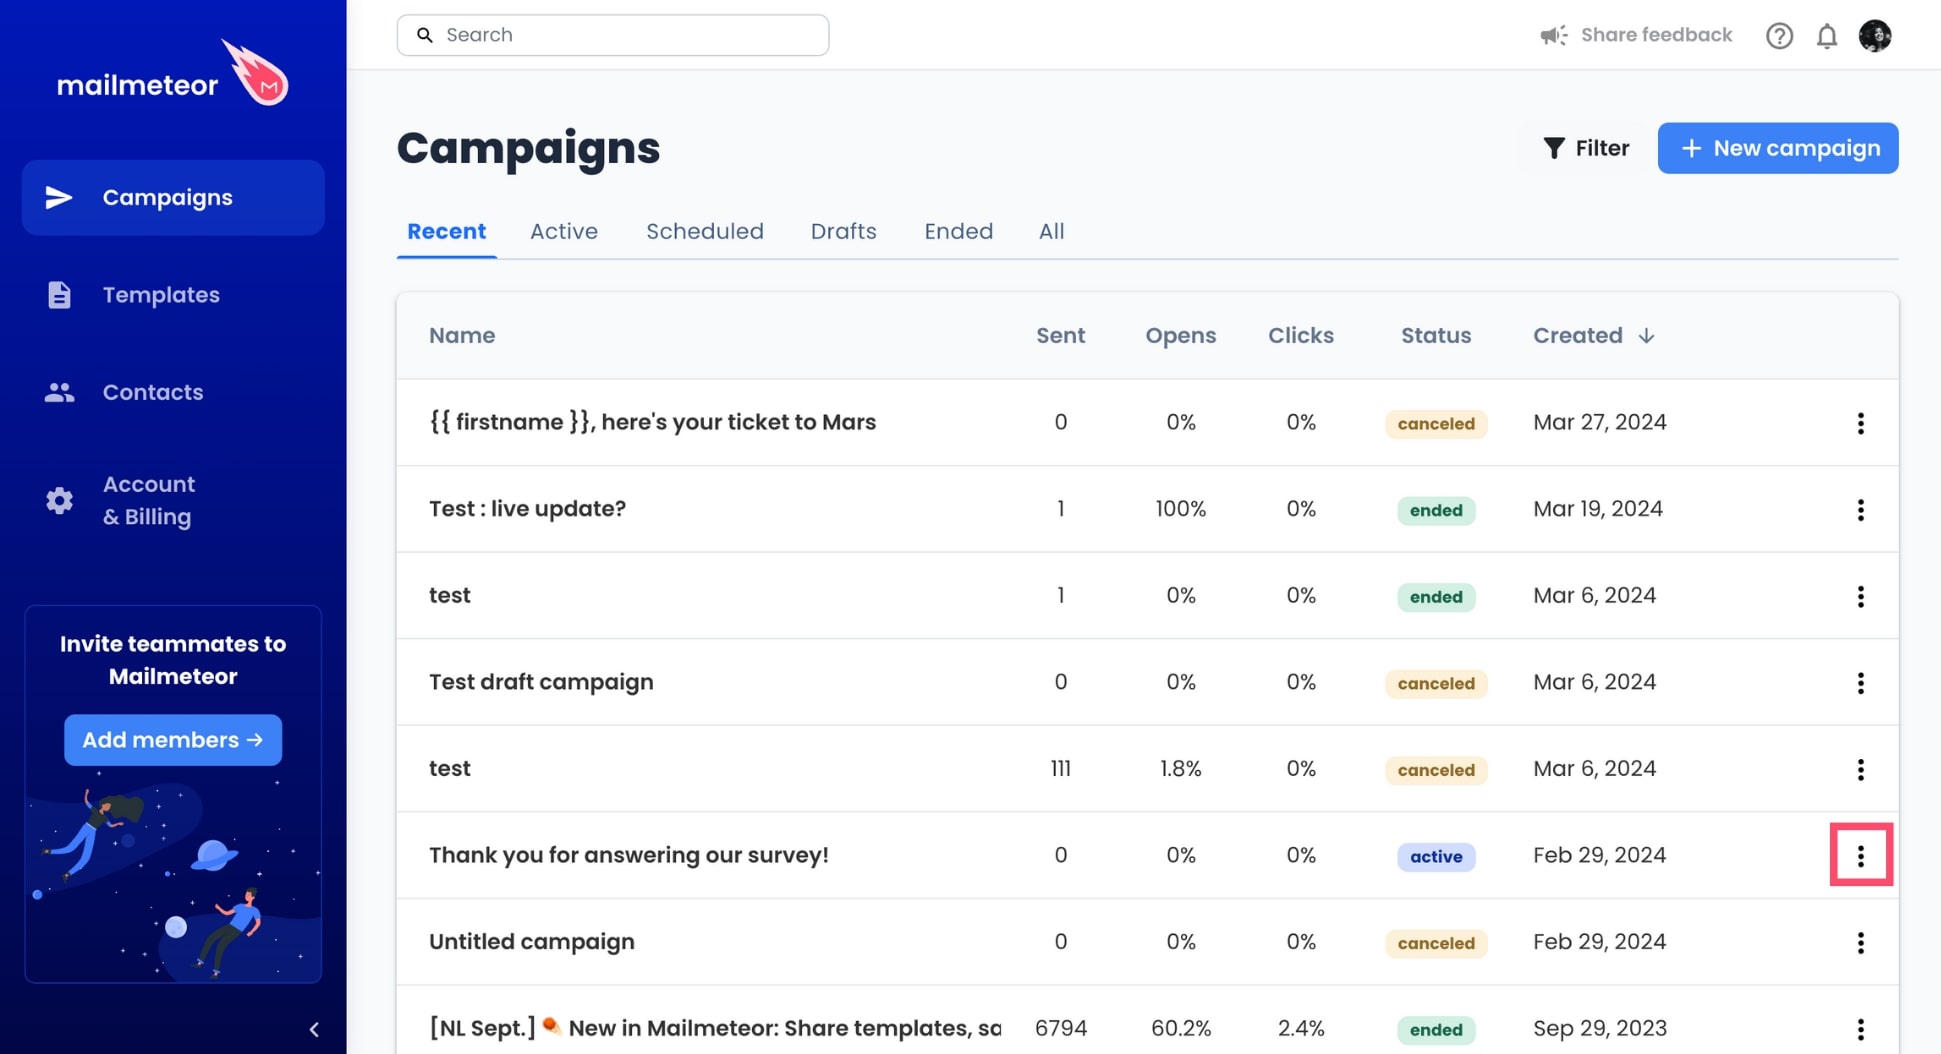This screenshot has width=1941, height=1054.
Task: Switch to the Drafts tab
Action: pyautogui.click(x=843, y=232)
